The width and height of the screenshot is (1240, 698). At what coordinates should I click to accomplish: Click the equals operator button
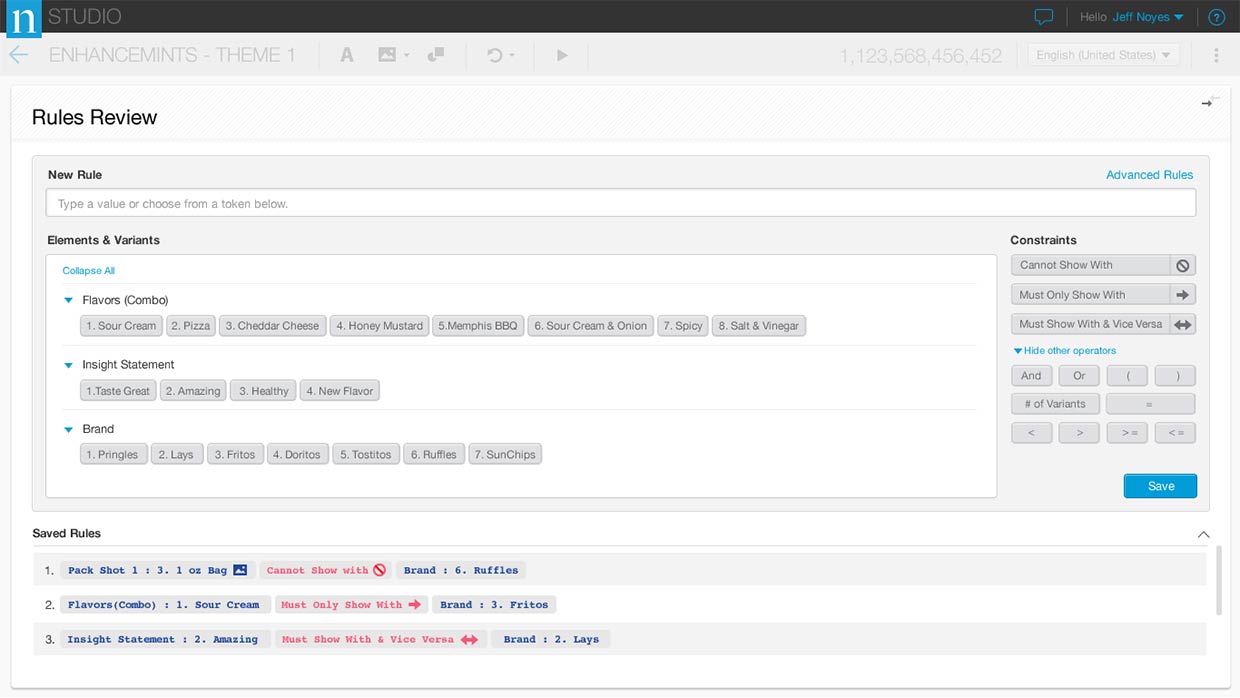pyautogui.click(x=1150, y=404)
